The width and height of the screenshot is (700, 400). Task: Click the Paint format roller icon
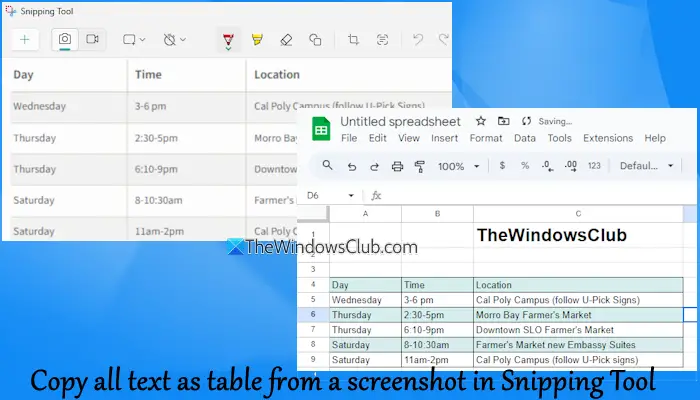[420, 167]
